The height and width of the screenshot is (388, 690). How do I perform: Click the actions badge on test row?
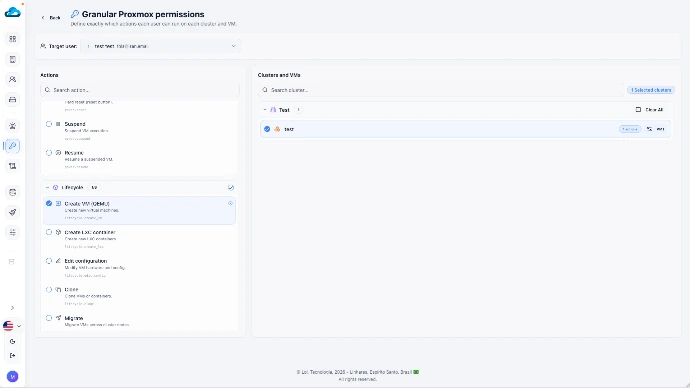pyautogui.click(x=630, y=129)
